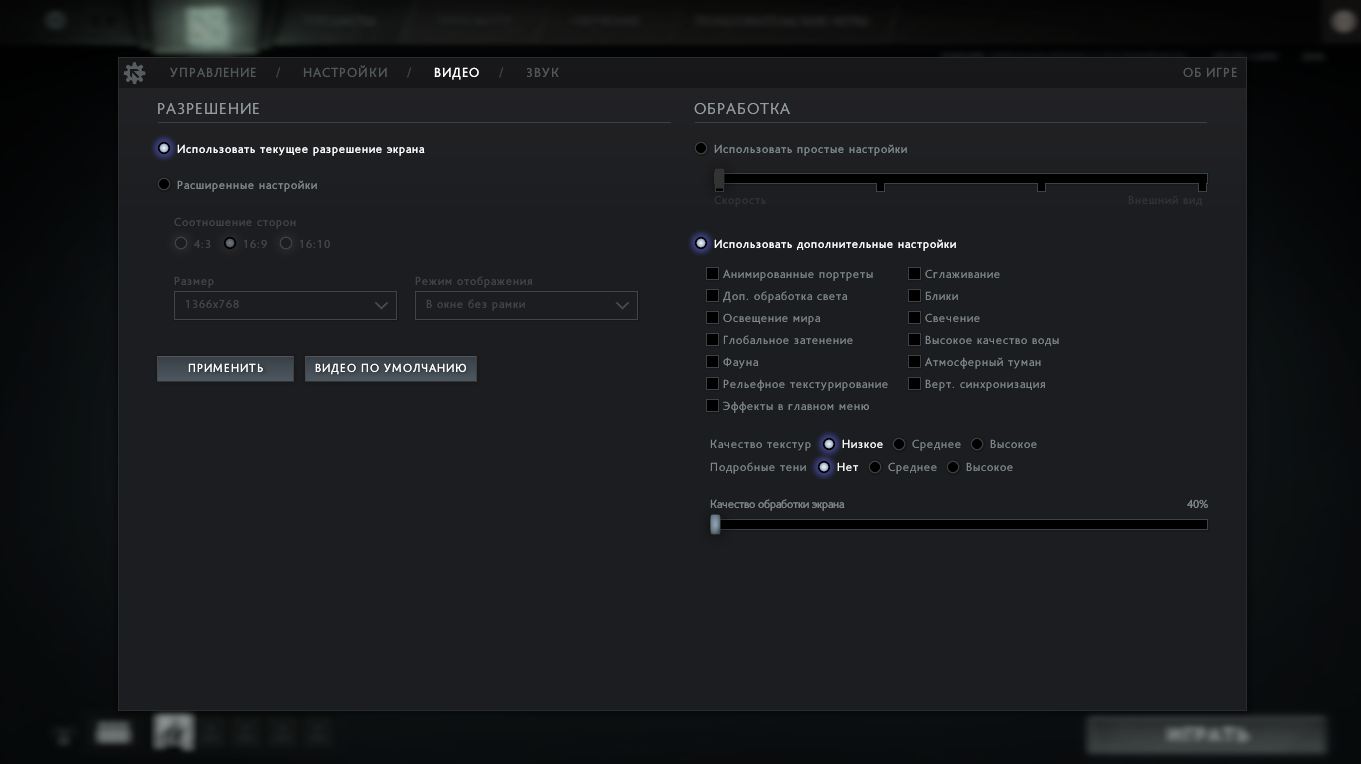Click the settings gear icon
This screenshot has height=764, width=1361.
(x=134, y=73)
